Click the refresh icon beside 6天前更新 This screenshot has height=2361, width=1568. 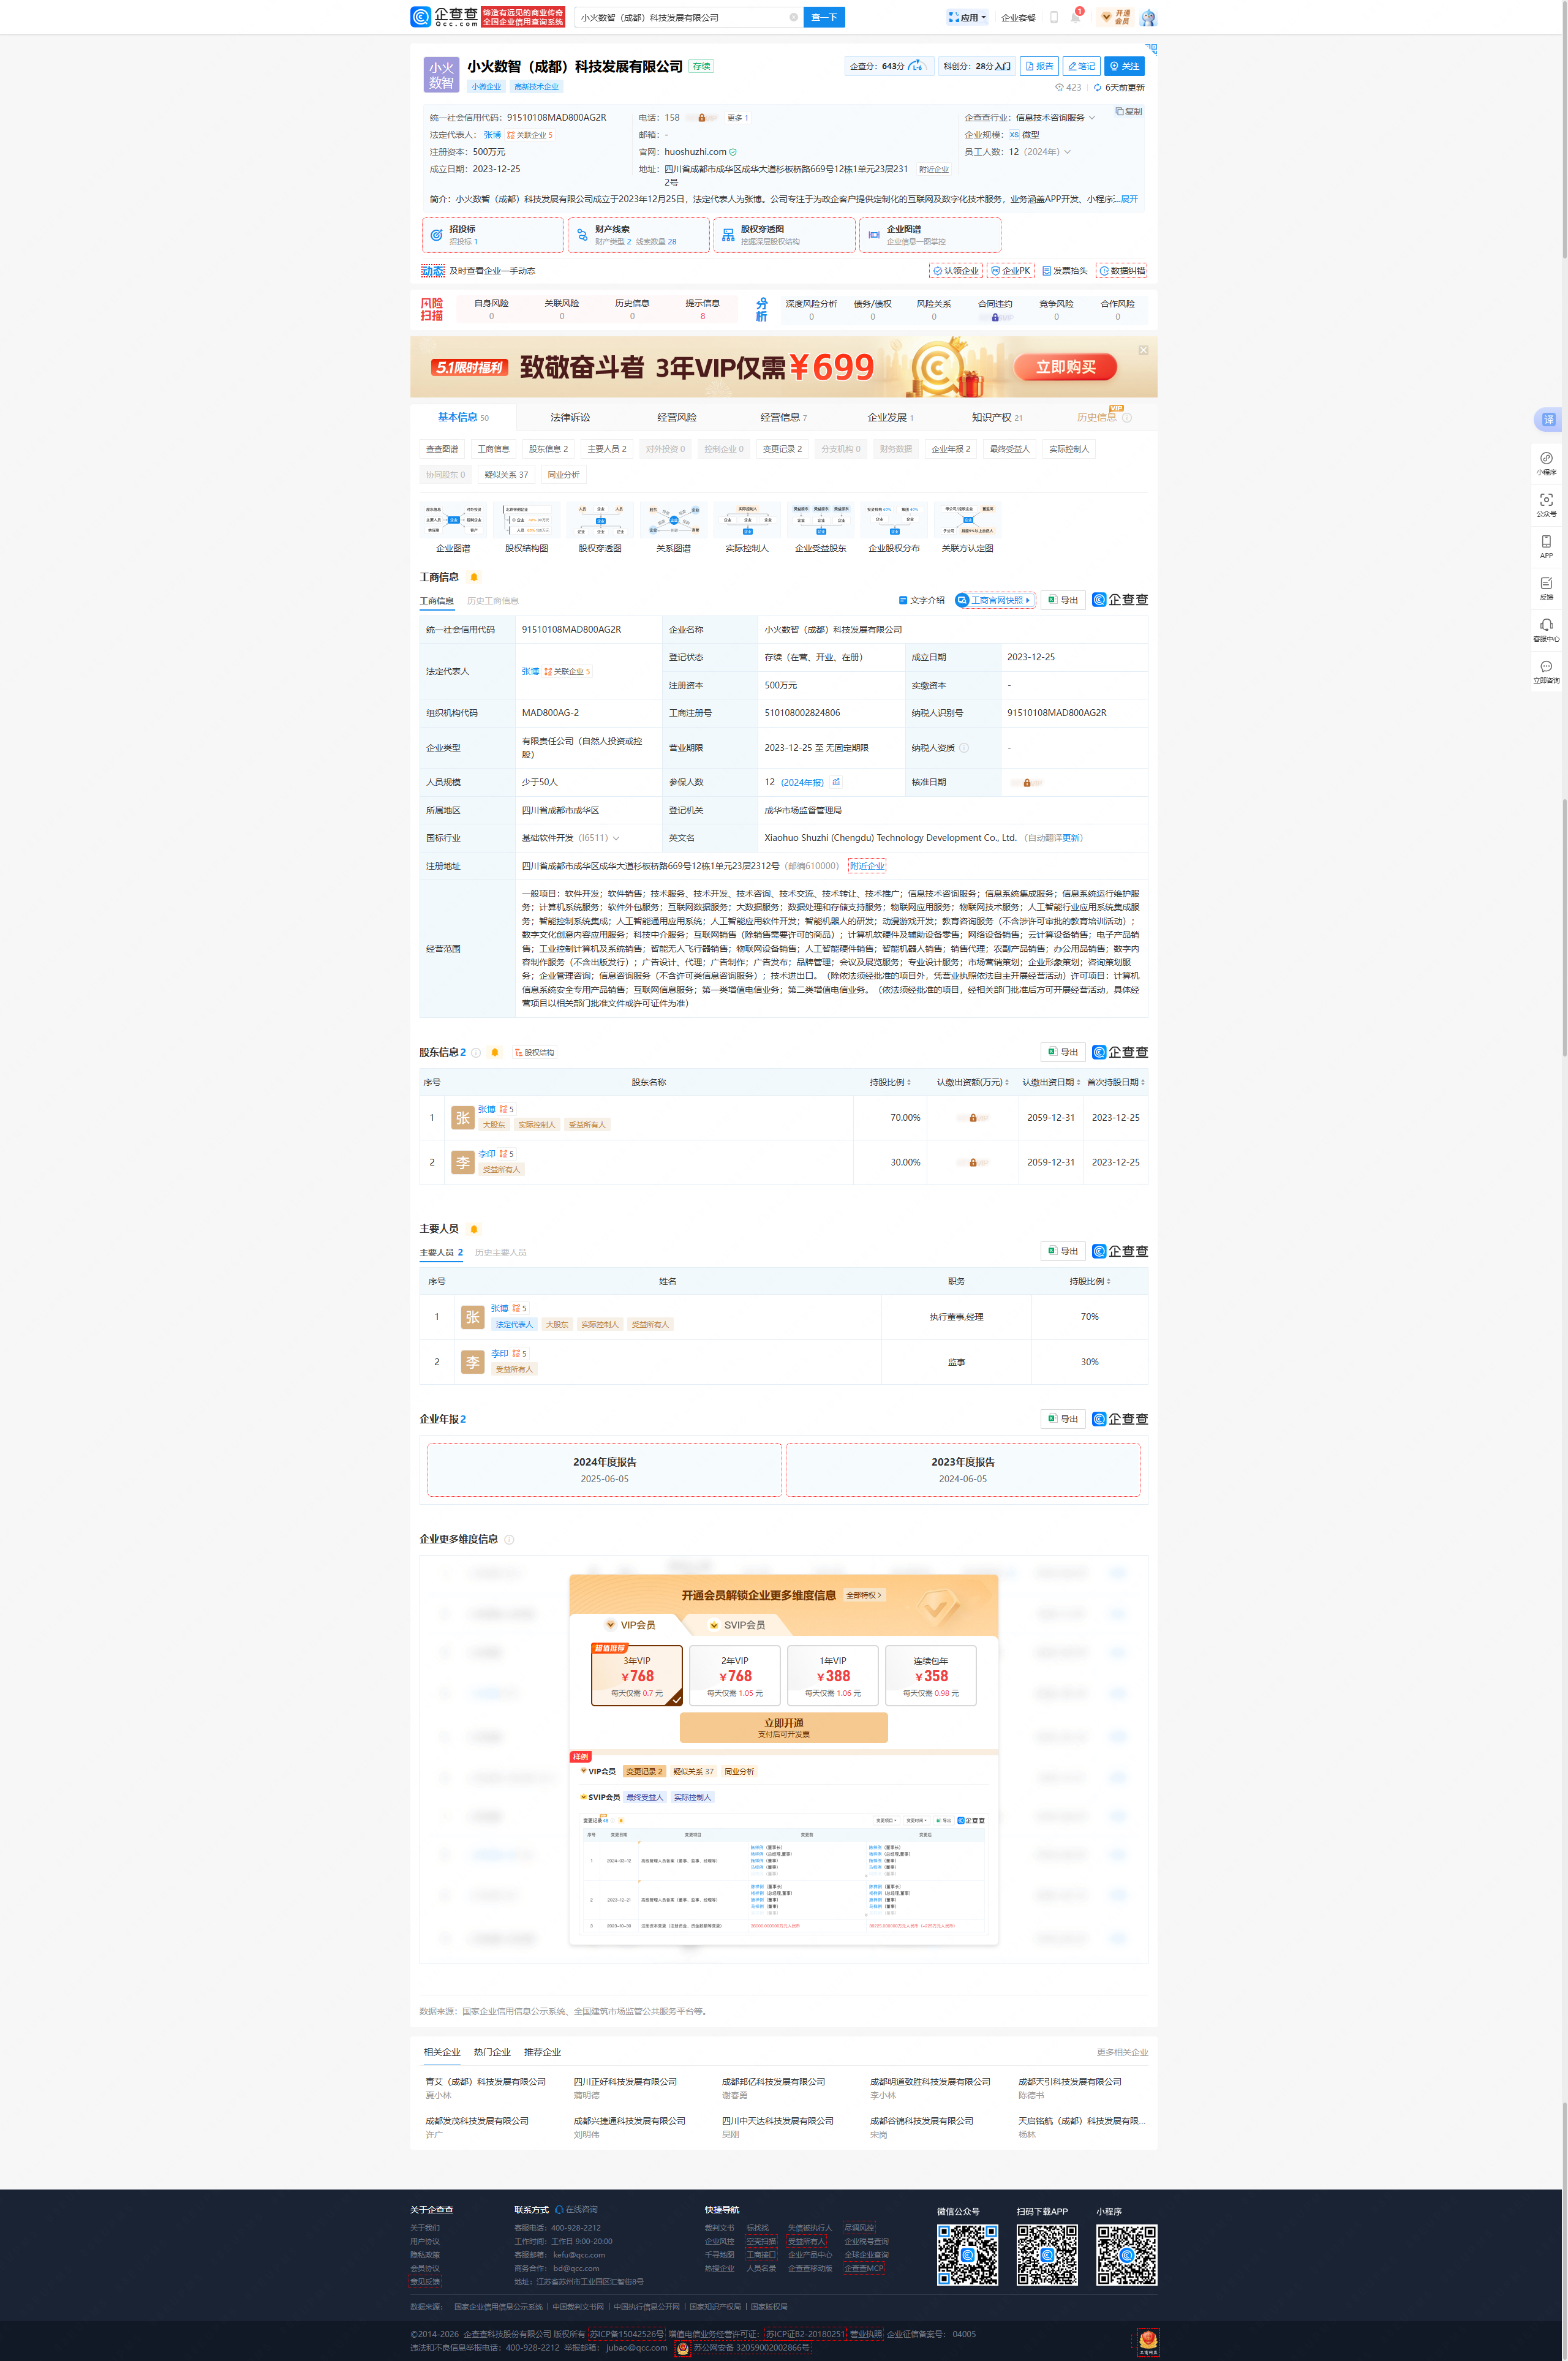(x=1097, y=87)
